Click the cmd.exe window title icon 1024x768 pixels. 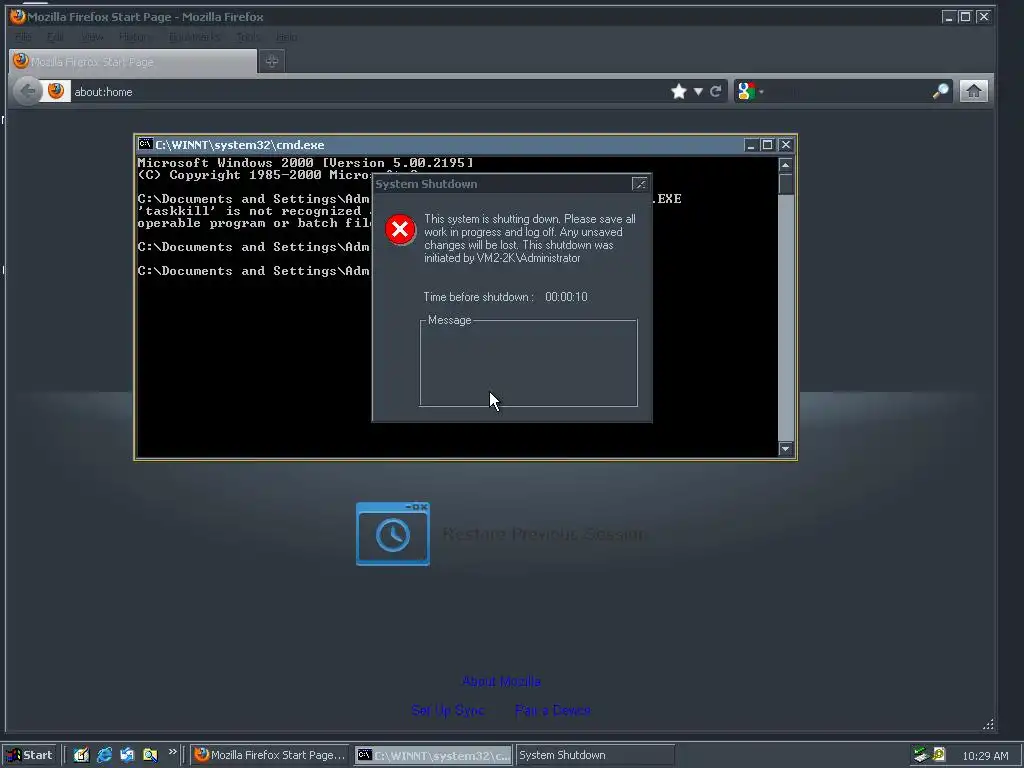tap(145, 144)
